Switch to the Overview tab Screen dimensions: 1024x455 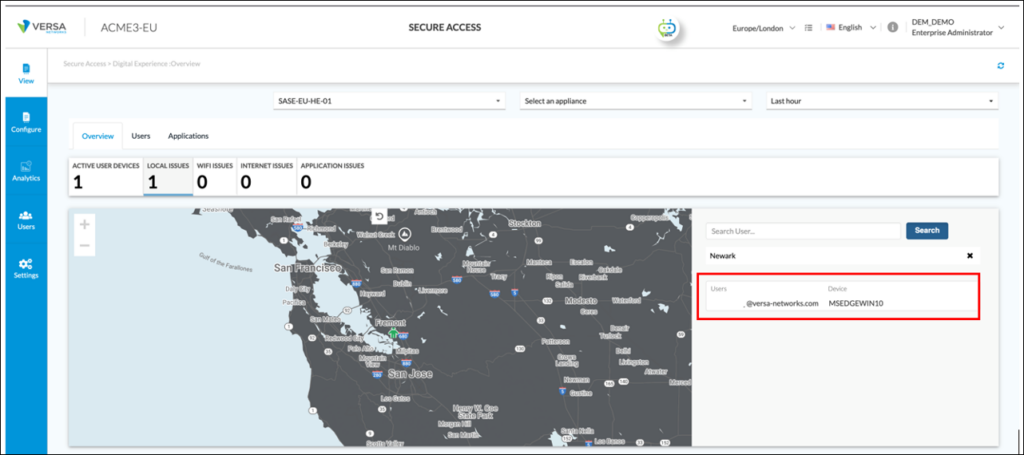point(98,136)
